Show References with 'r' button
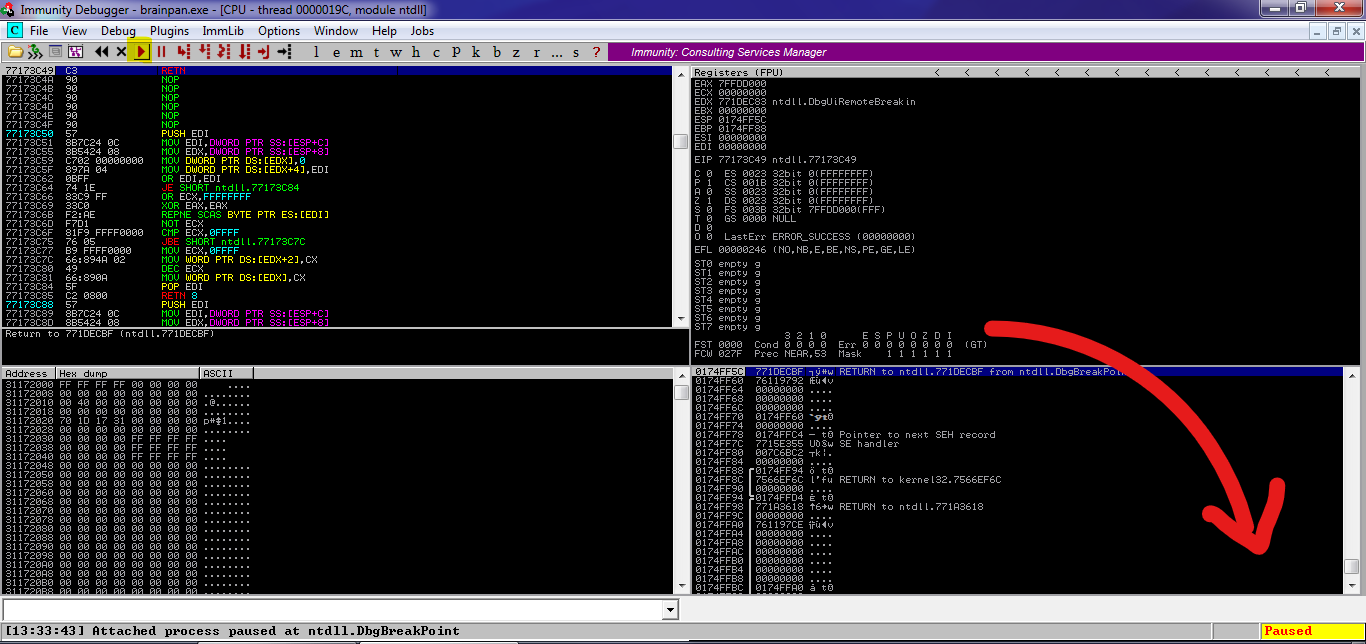The height and width of the screenshot is (644, 1366). tap(537, 51)
